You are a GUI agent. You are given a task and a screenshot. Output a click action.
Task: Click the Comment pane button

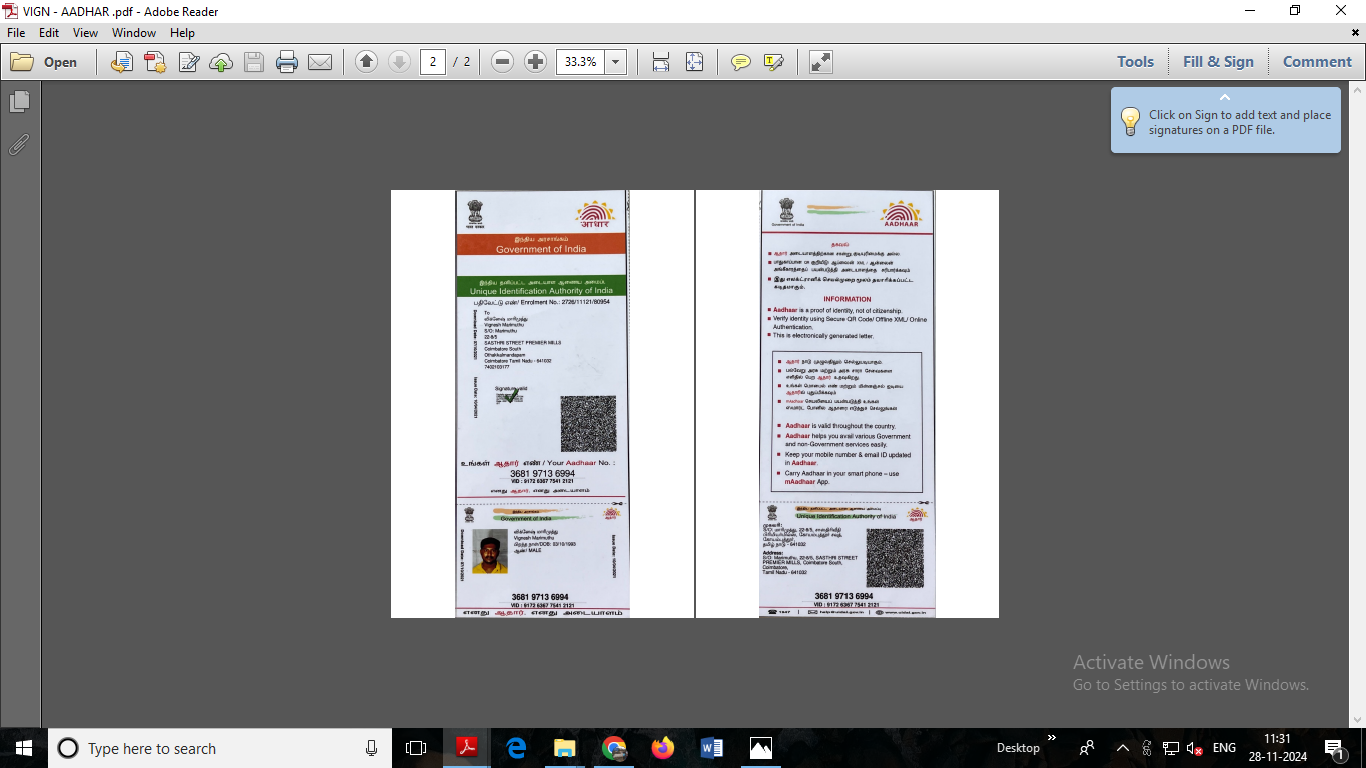click(1317, 62)
